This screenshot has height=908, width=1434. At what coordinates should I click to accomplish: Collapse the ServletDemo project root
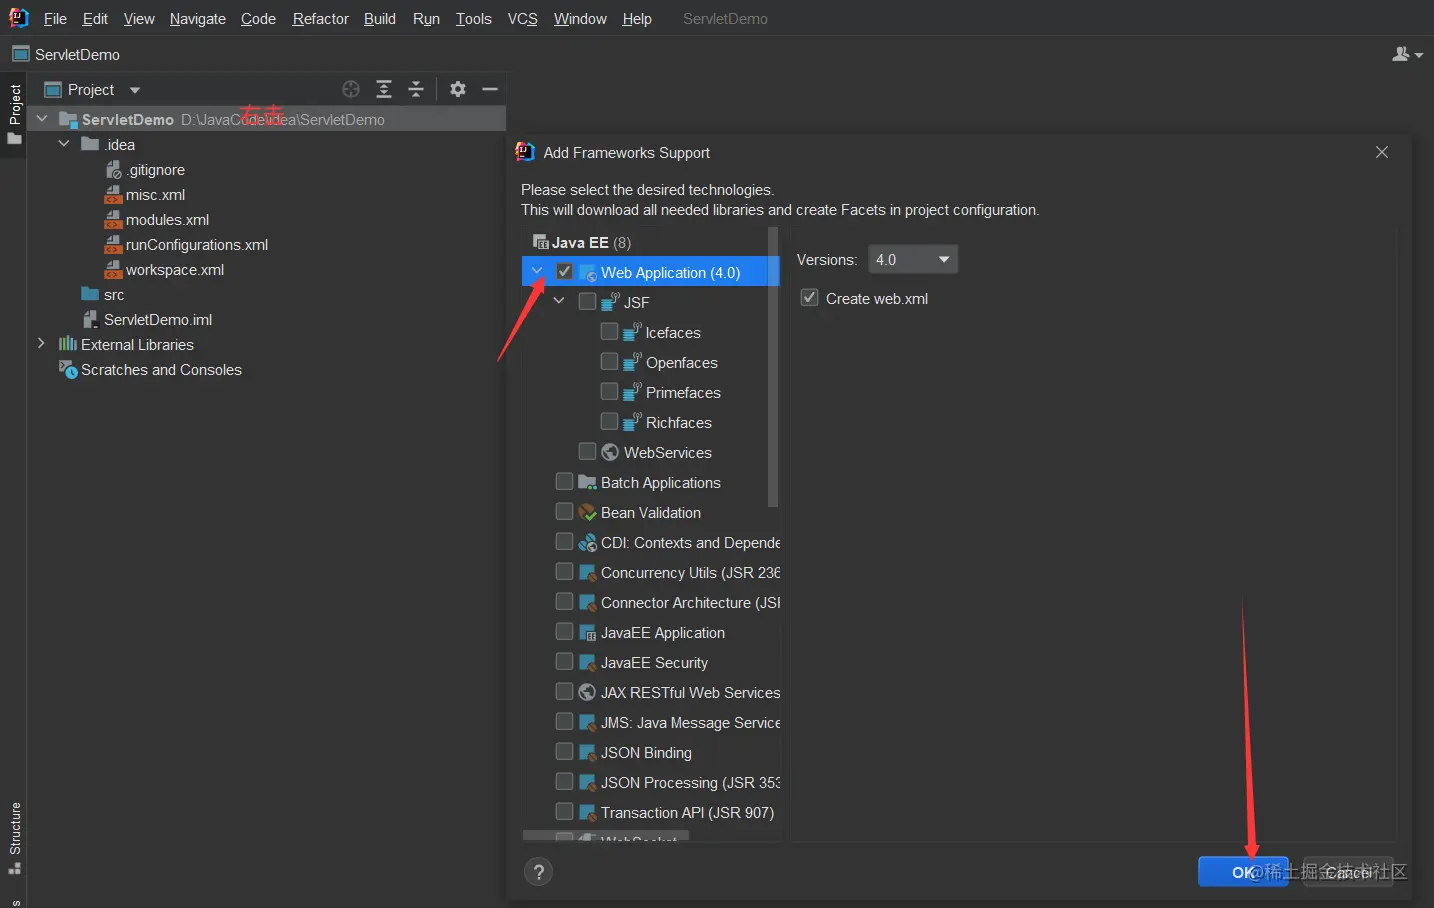pos(42,119)
